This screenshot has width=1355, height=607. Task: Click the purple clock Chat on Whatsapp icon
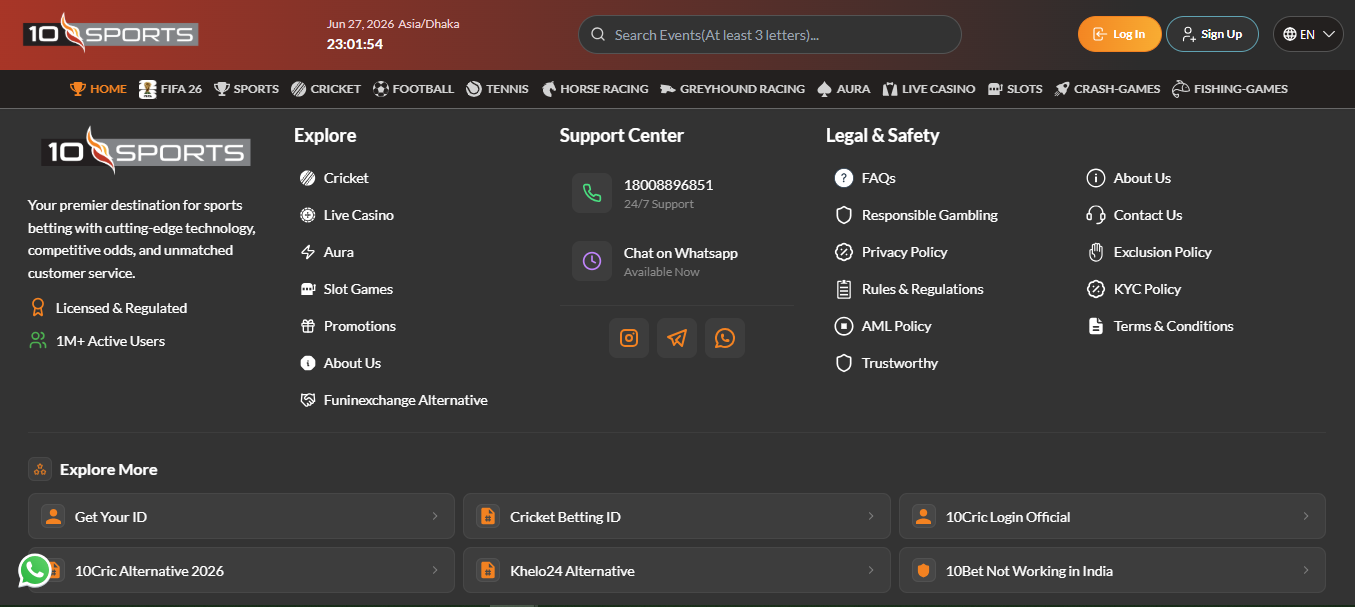tap(592, 261)
